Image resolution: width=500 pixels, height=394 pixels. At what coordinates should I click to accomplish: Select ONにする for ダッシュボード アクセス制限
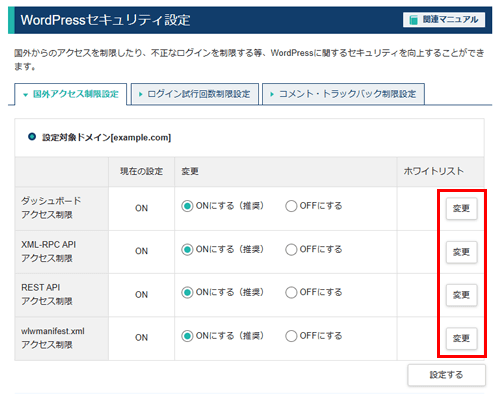click(x=187, y=206)
